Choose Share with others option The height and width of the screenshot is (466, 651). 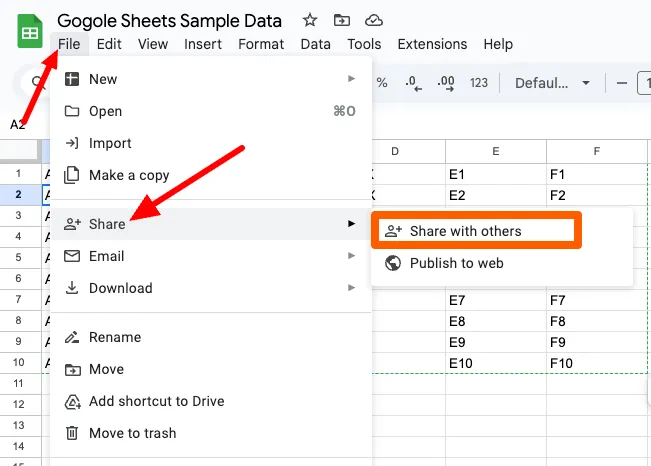(465, 231)
